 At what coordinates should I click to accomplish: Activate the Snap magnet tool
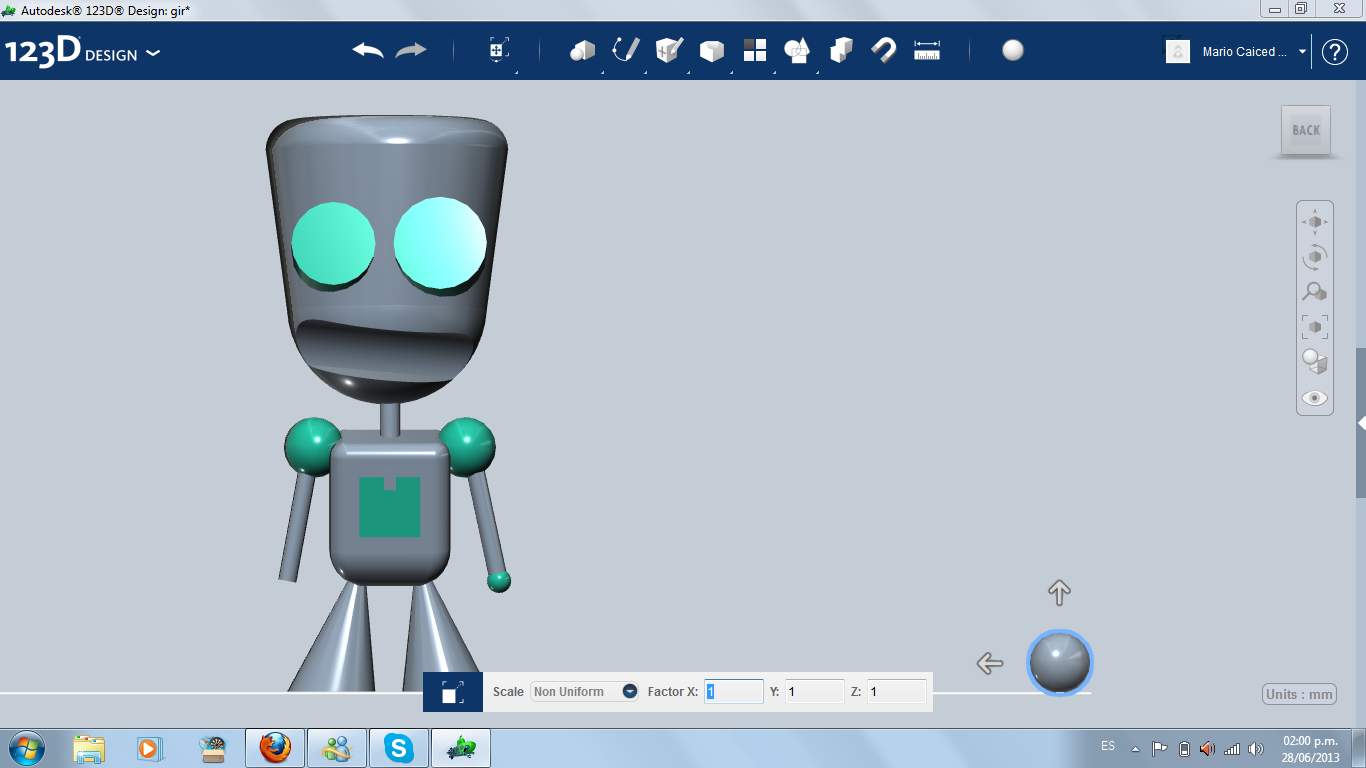(x=884, y=50)
